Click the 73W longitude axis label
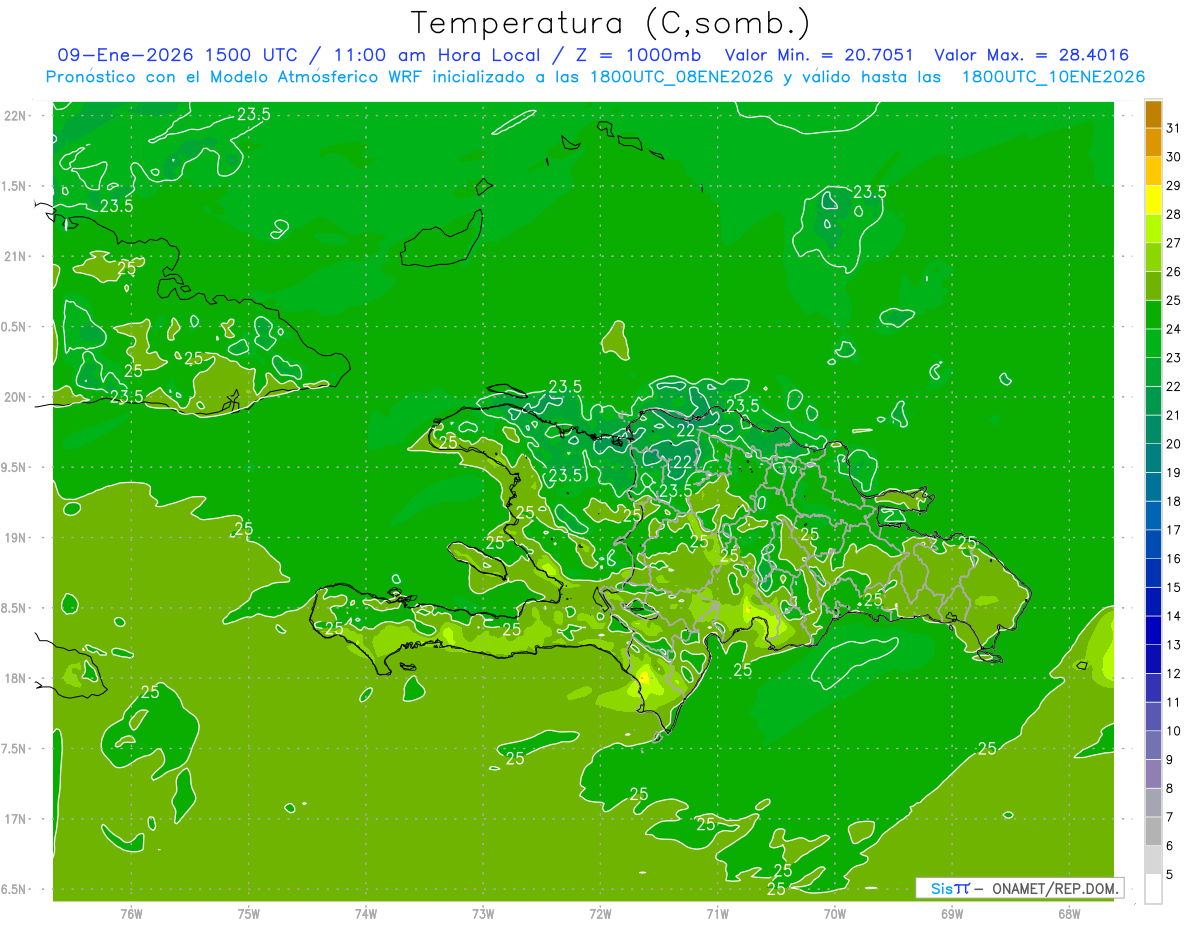This screenshot has height=927, width=1200. 483,914
